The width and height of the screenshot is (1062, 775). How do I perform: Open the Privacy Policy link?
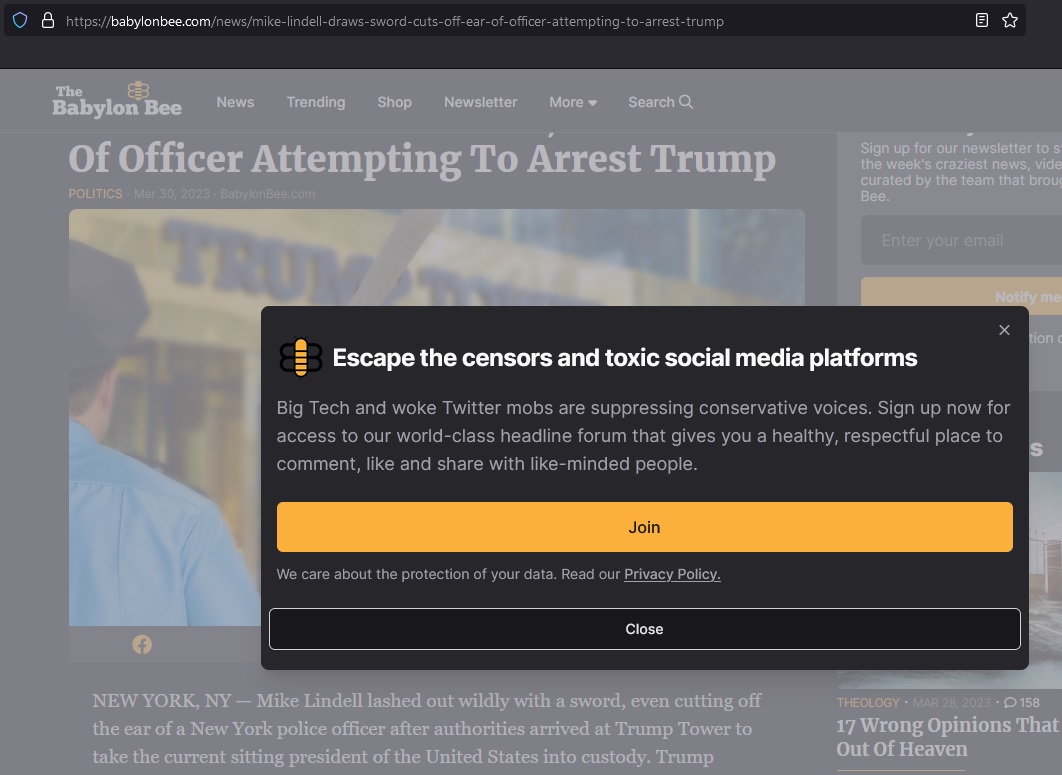(672, 574)
